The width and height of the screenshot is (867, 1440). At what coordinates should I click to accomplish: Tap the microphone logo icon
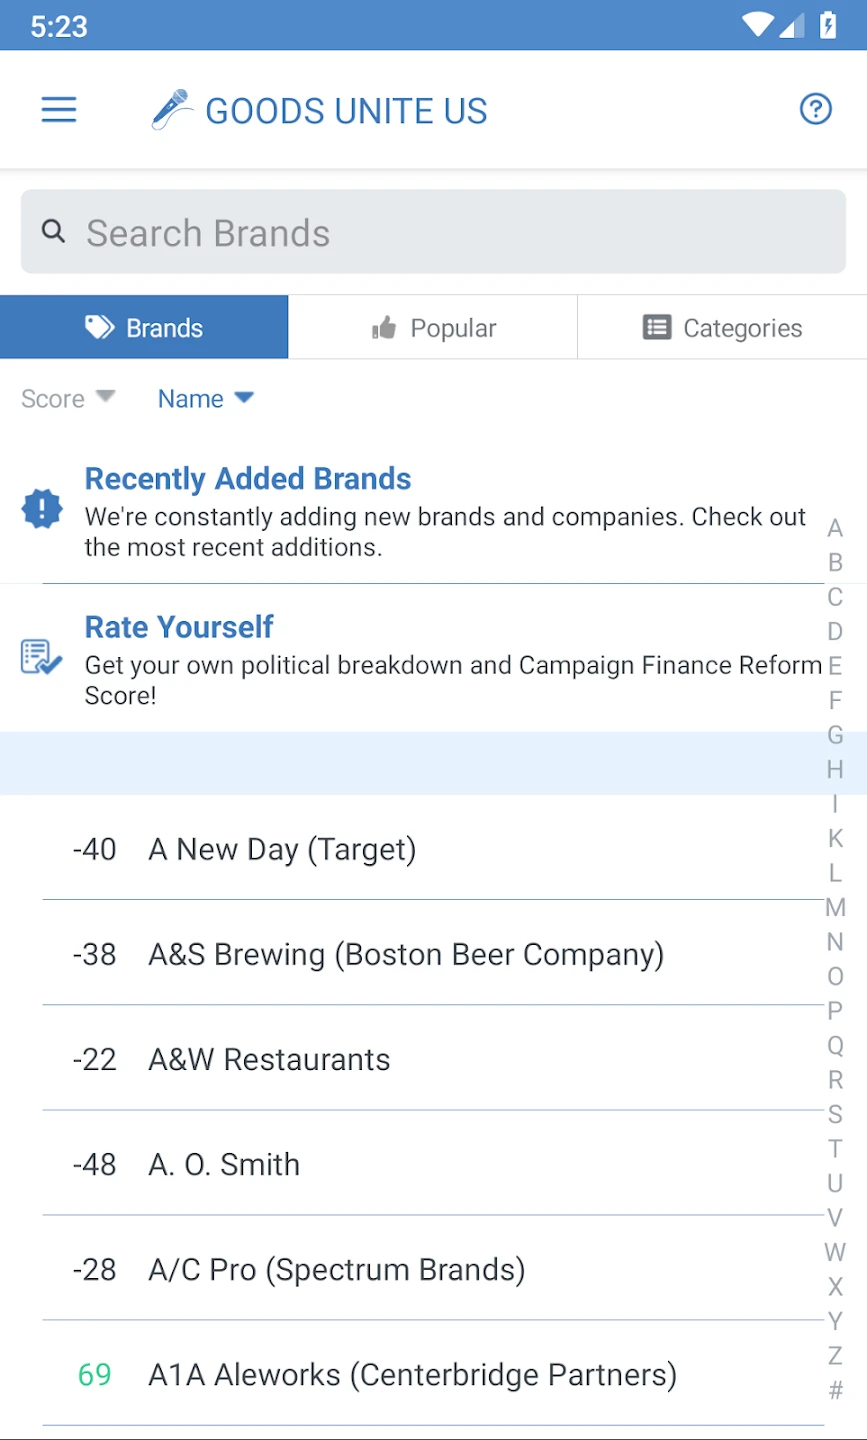coord(172,109)
